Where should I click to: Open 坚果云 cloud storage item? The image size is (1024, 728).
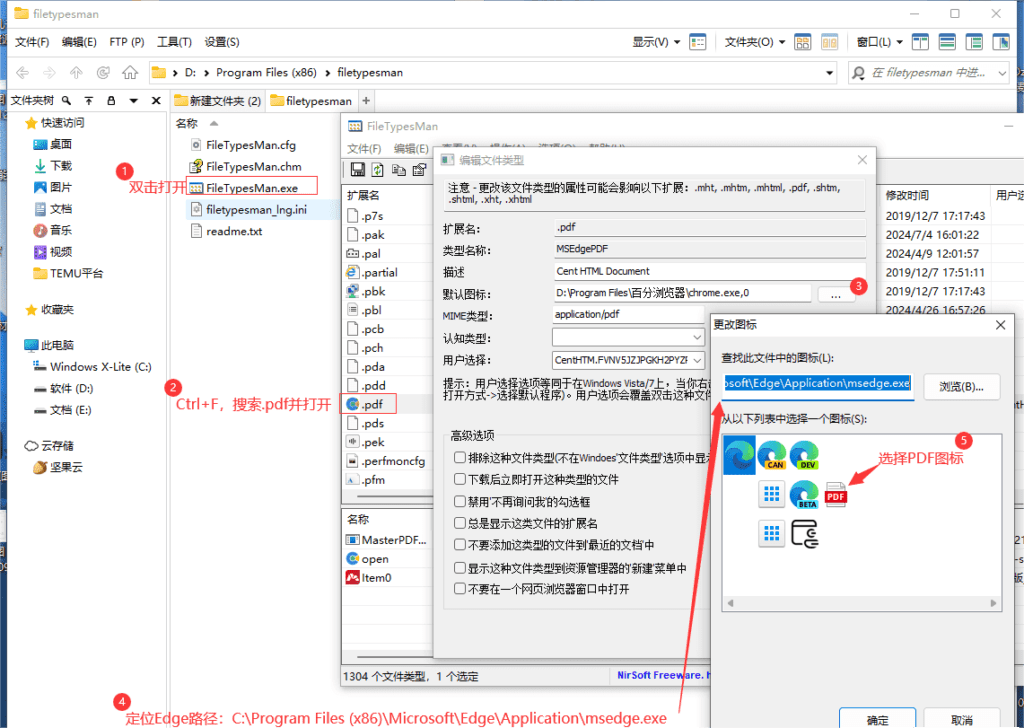(57, 467)
